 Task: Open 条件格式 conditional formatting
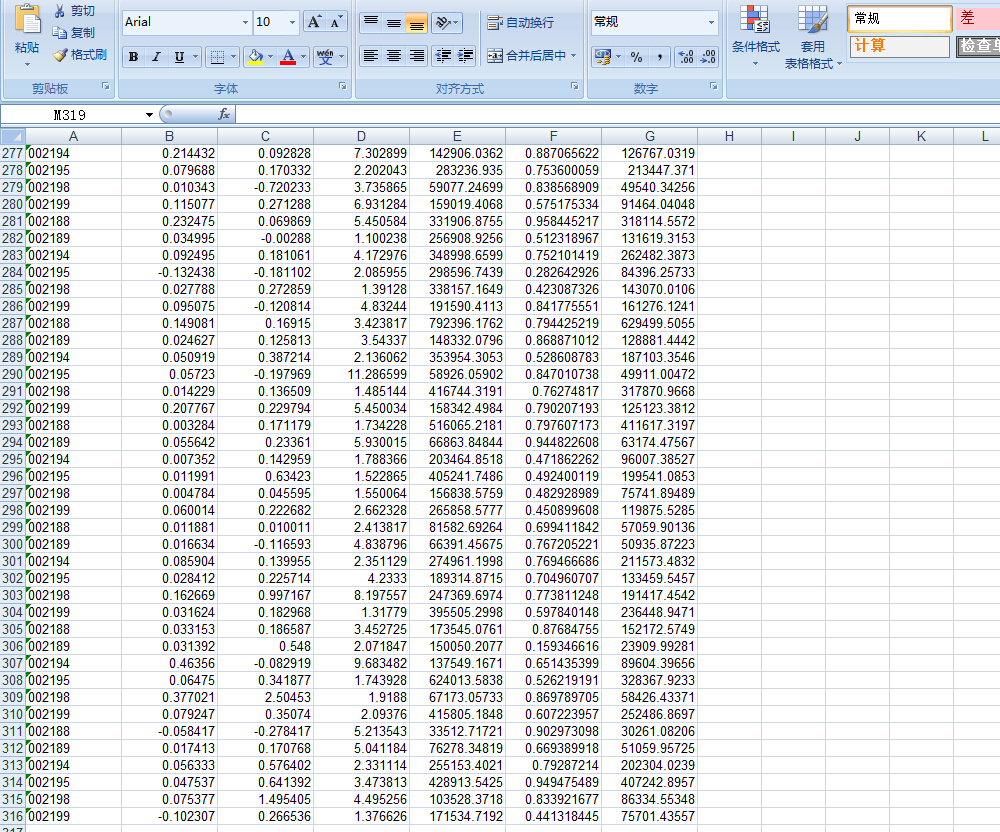[x=756, y=36]
